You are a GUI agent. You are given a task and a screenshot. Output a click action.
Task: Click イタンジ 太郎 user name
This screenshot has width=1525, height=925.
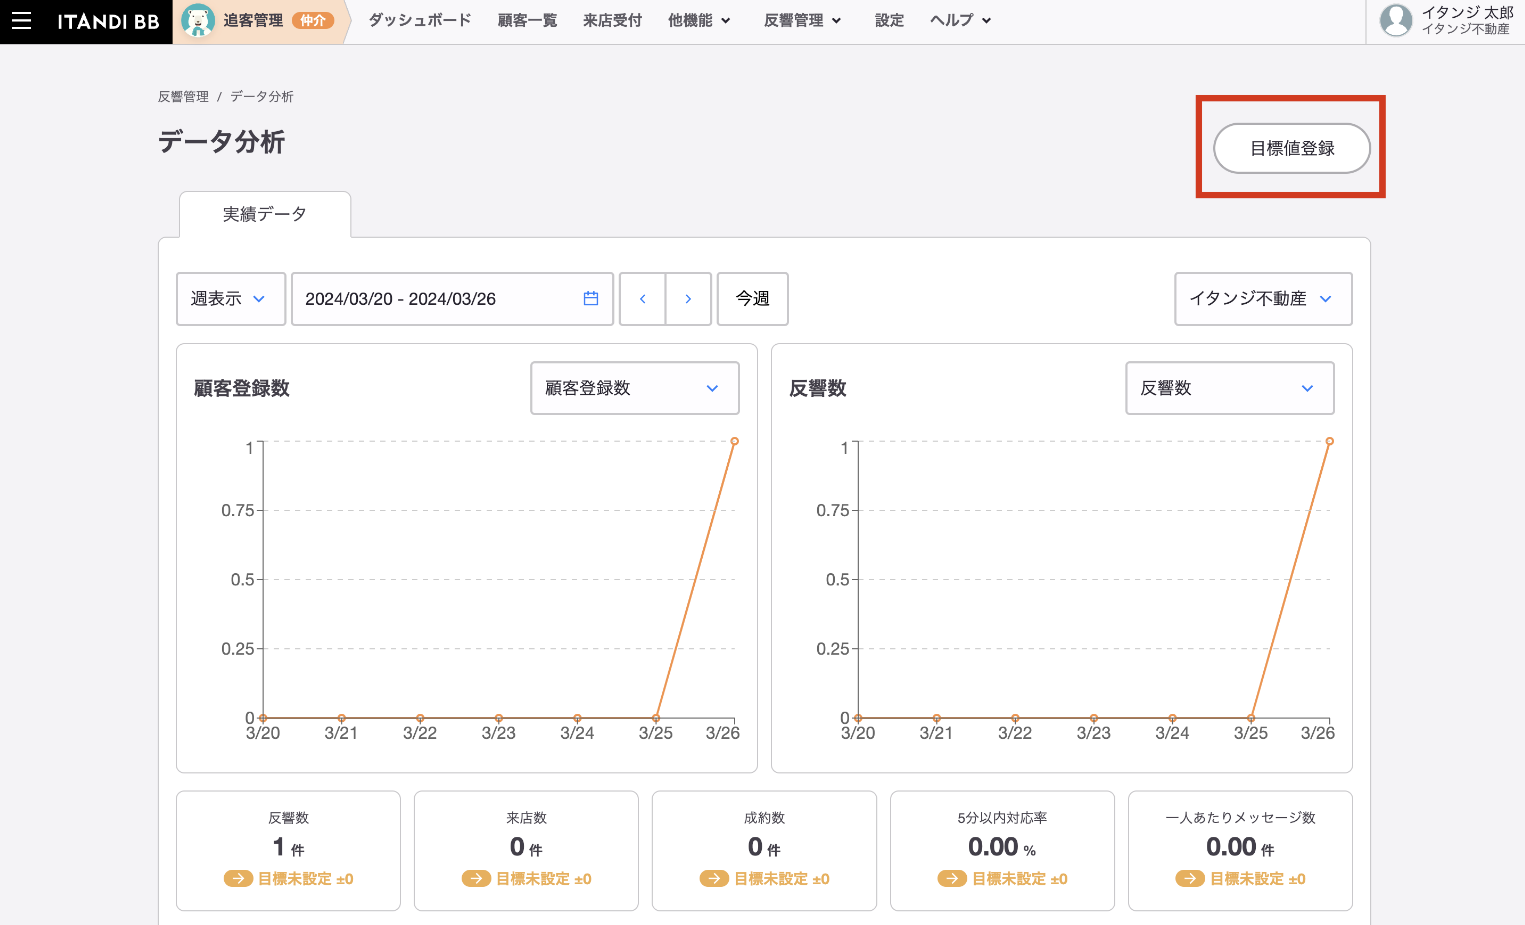pyautogui.click(x=1467, y=13)
